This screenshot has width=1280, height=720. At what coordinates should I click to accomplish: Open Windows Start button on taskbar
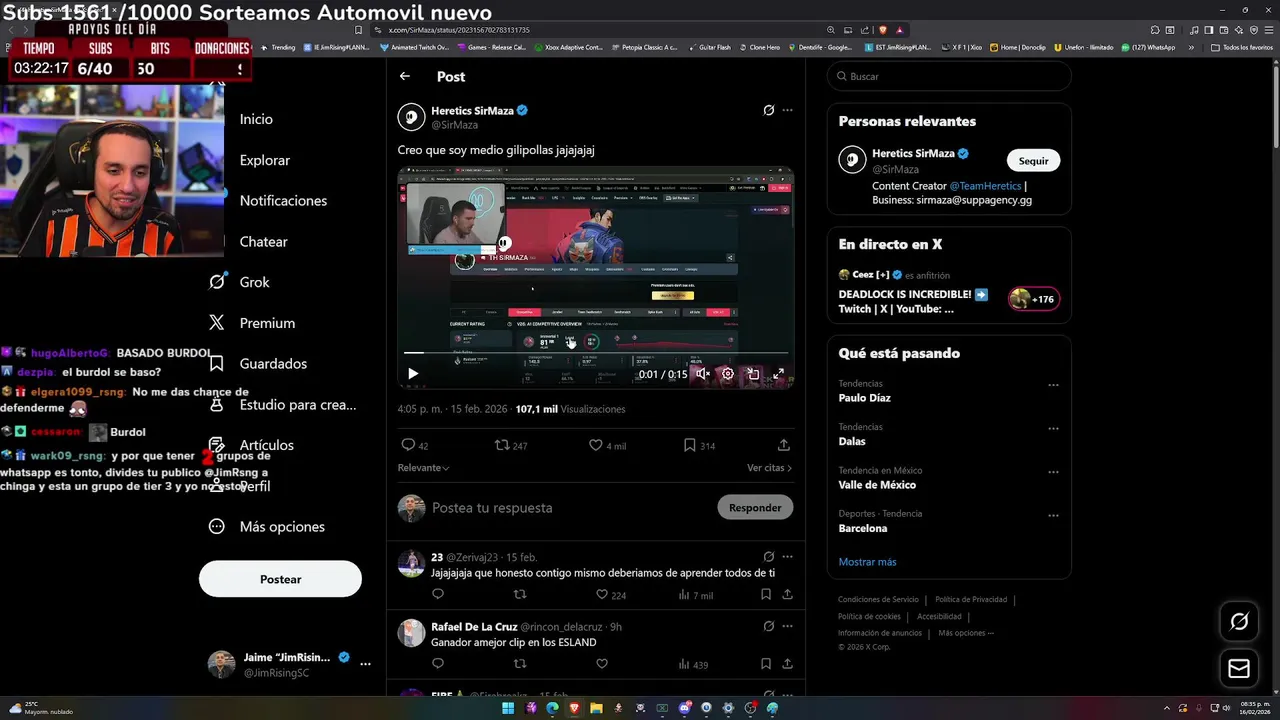tap(508, 708)
